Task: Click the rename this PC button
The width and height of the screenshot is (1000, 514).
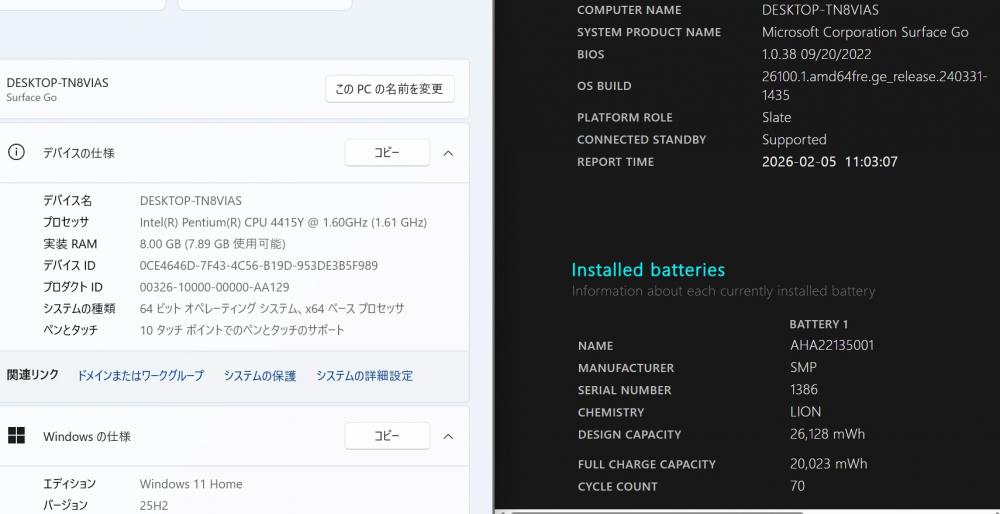Action: click(x=390, y=89)
